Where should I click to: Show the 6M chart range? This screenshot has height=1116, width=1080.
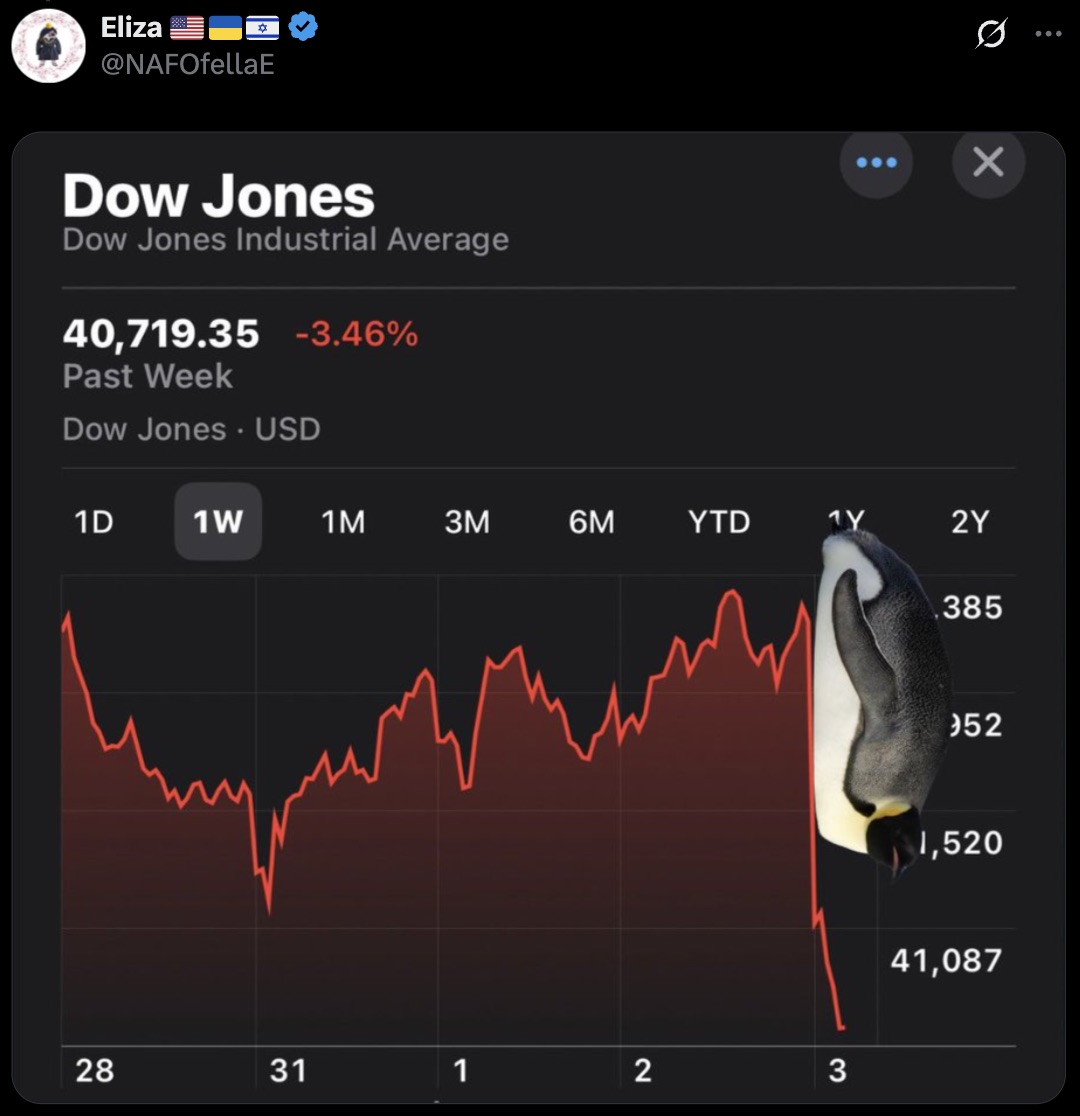pos(592,522)
